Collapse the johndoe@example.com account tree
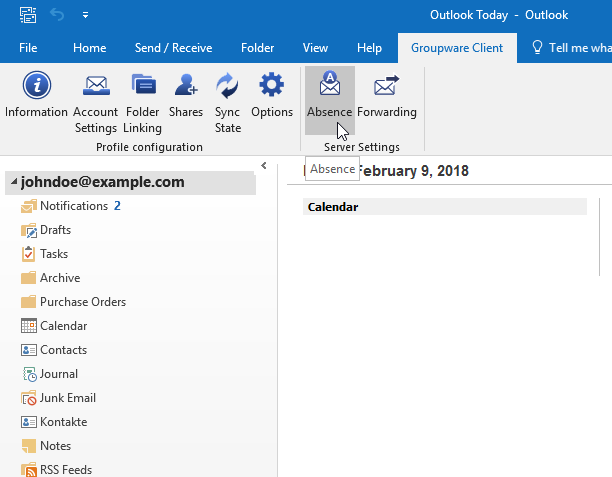This screenshot has width=612, height=477. coord(14,182)
